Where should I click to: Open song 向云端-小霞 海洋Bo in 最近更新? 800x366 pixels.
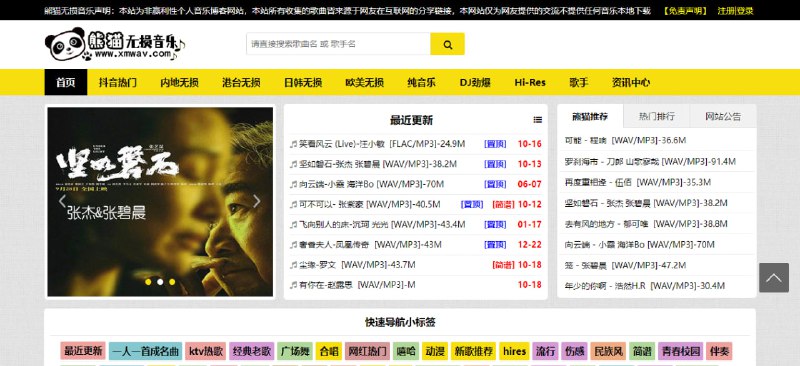pyautogui.click(x=371, y=184)
